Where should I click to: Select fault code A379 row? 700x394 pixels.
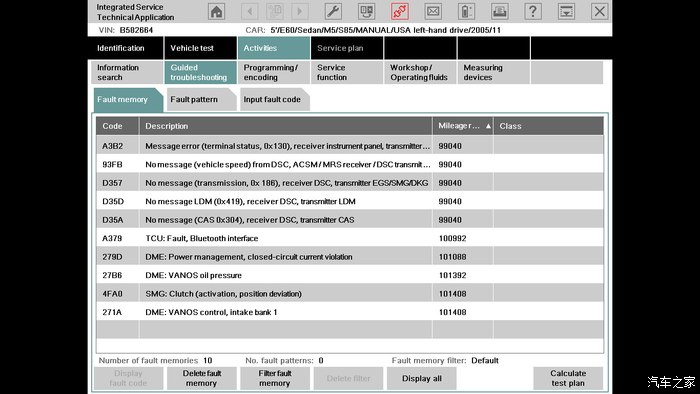tap(350, 238)
